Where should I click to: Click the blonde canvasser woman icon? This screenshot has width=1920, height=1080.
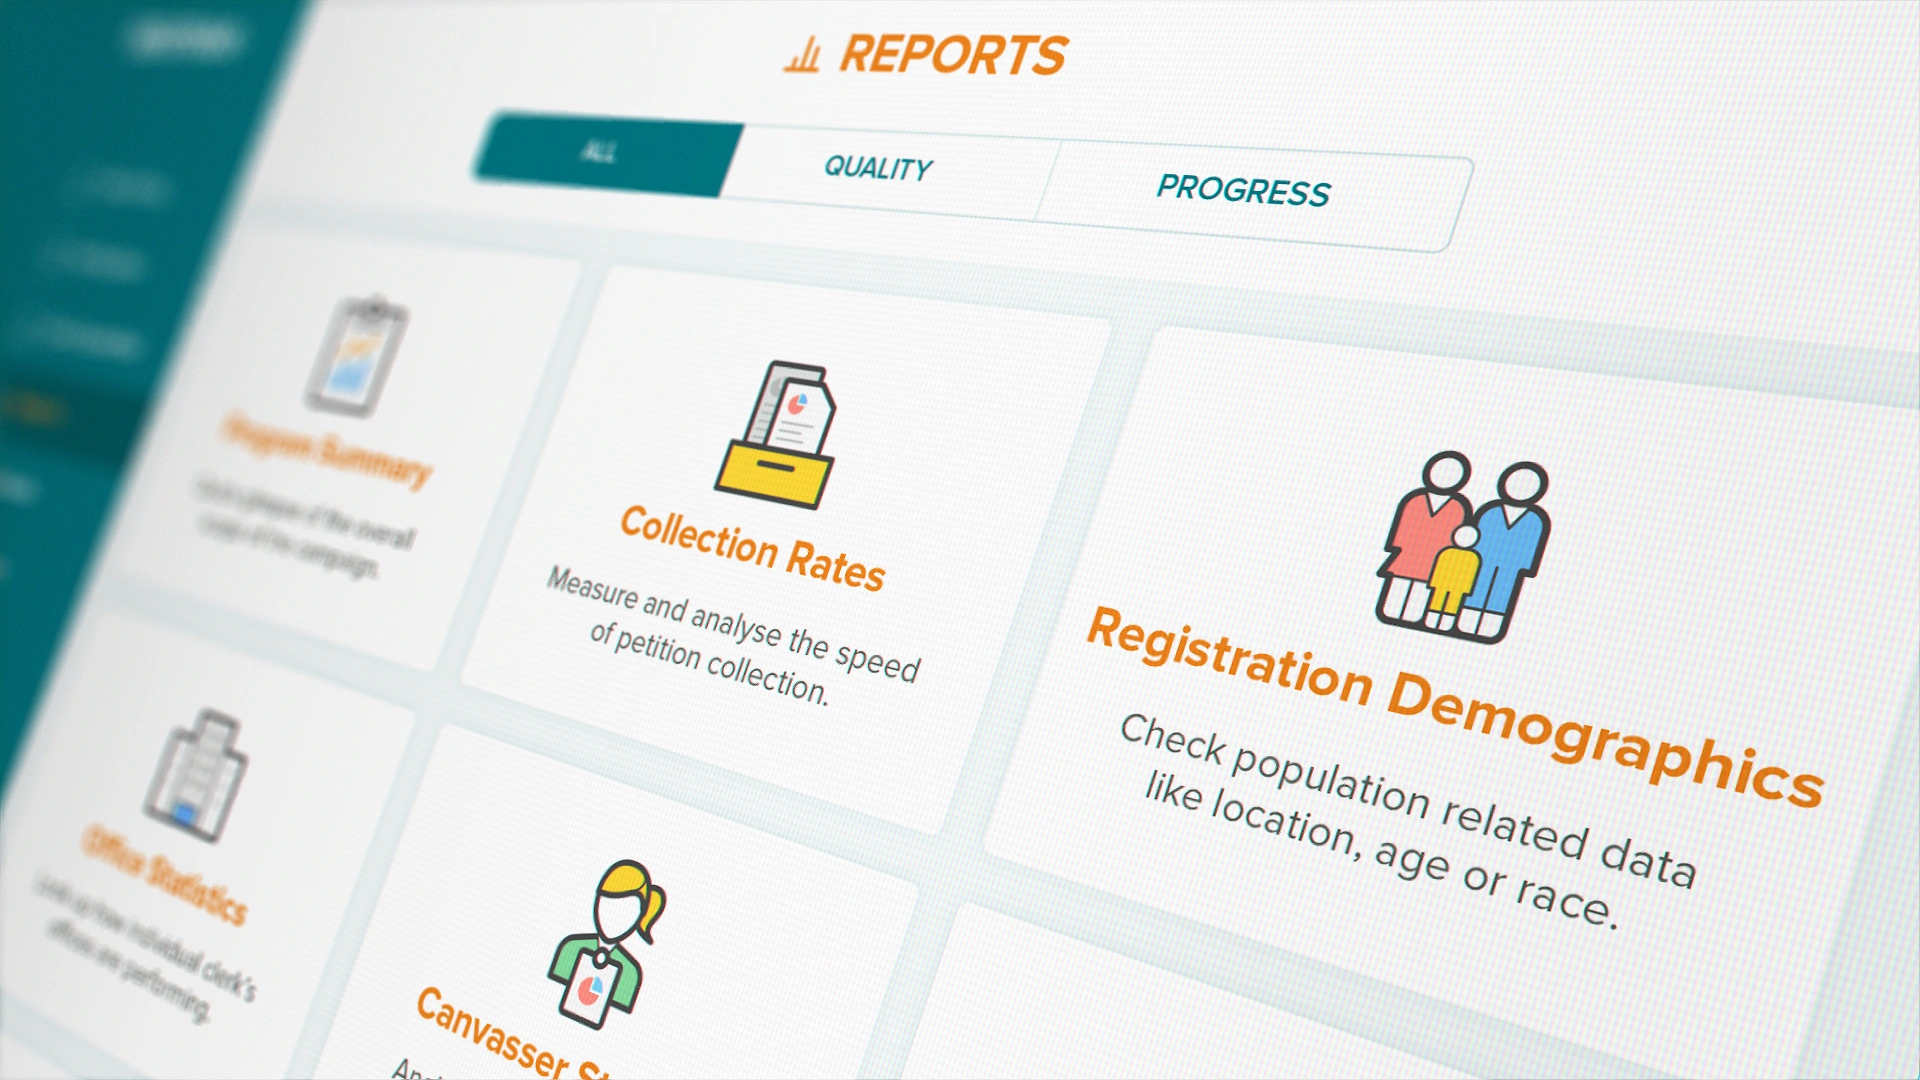(607, 942)
